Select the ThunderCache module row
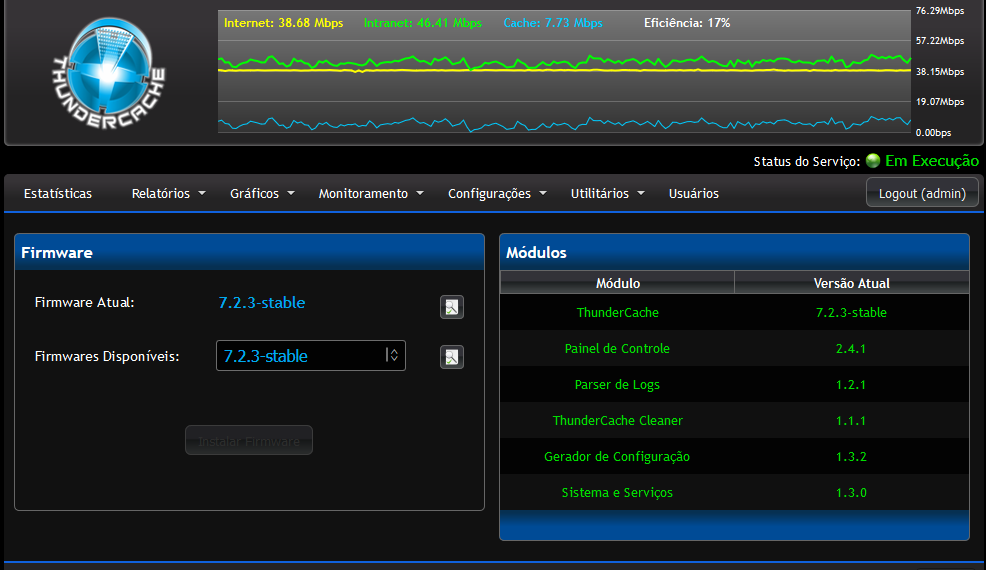The image size is (986, 570). coord(734,312)
